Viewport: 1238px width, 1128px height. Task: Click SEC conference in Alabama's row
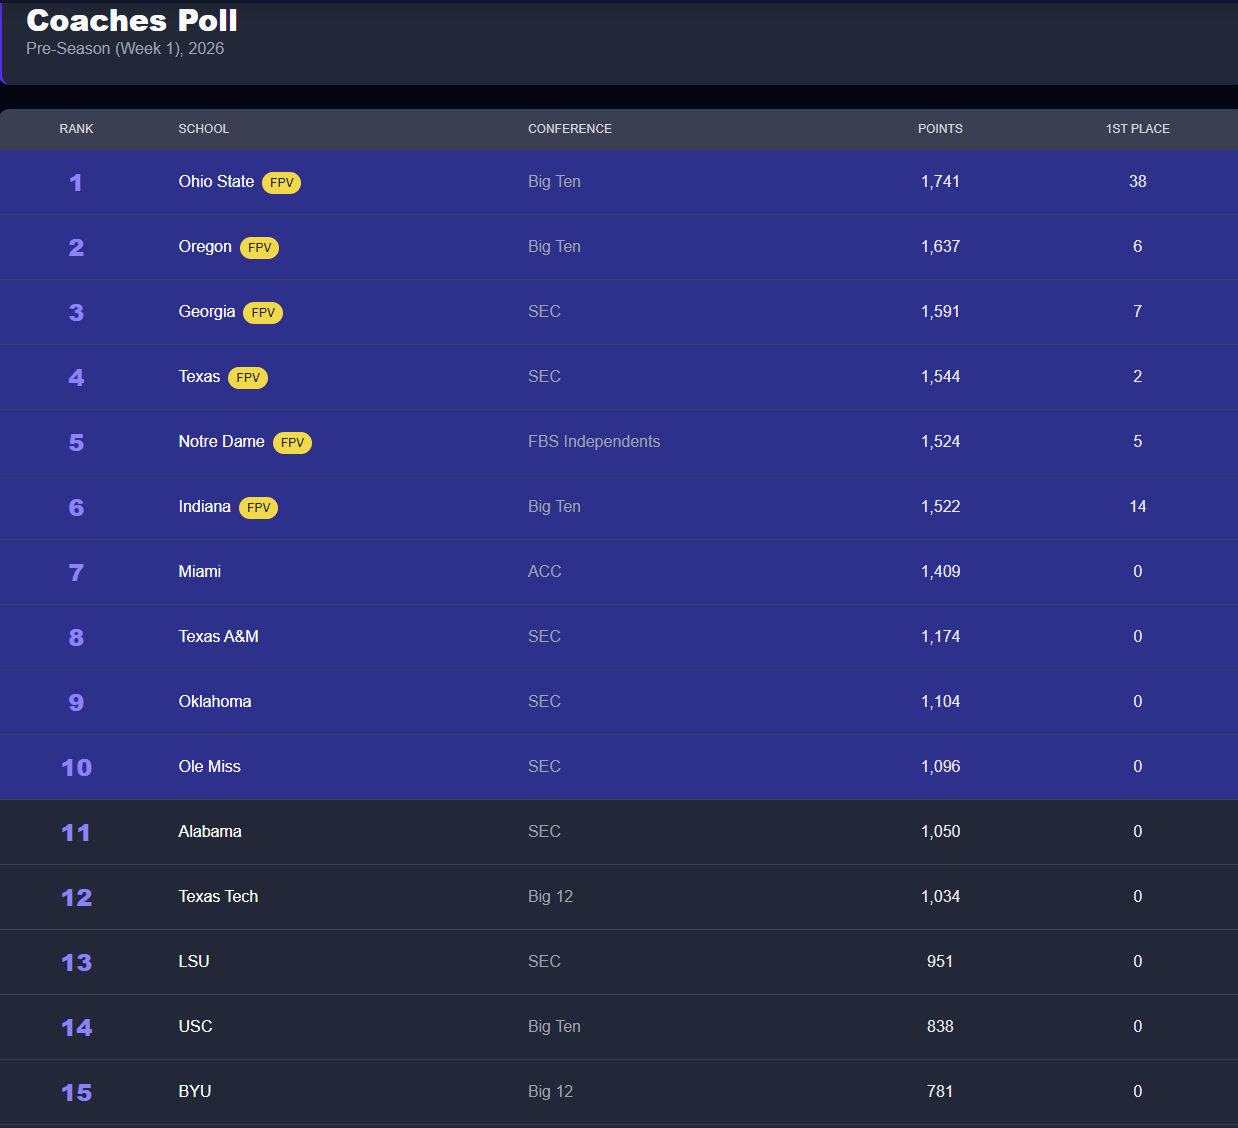click(544, 831)
